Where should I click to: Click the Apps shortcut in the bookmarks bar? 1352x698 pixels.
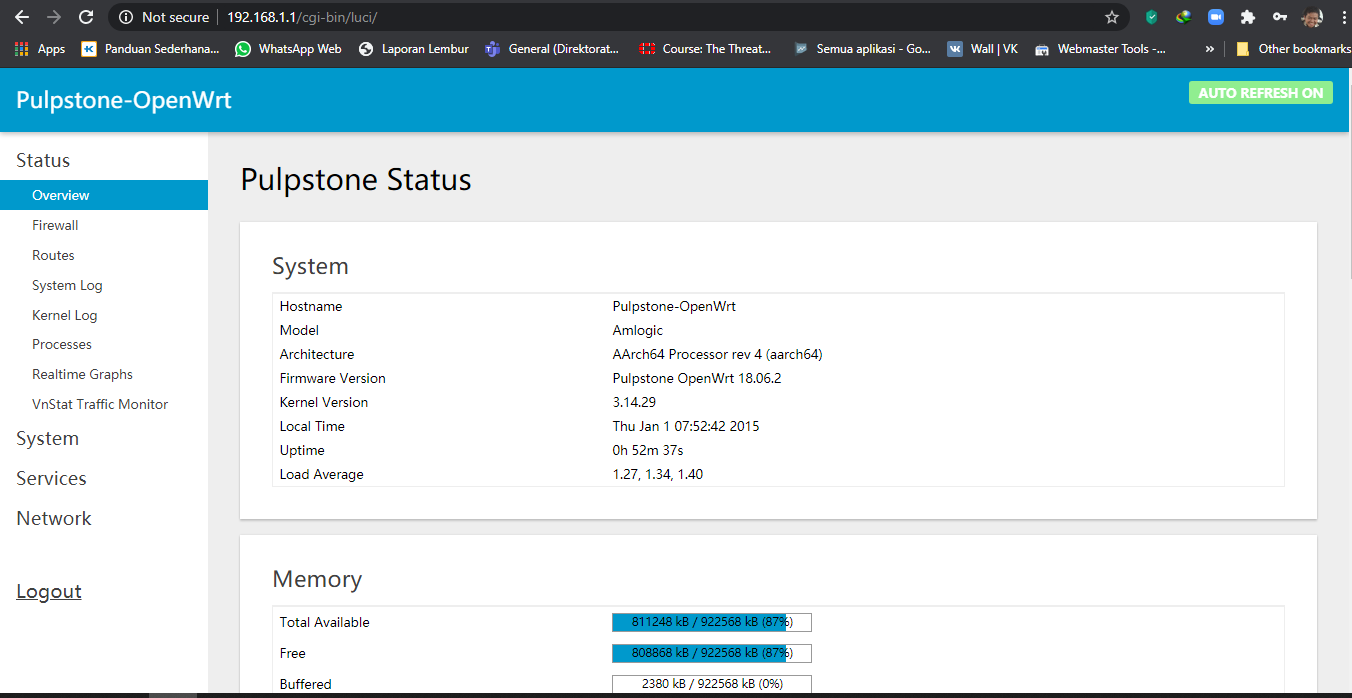41,48
